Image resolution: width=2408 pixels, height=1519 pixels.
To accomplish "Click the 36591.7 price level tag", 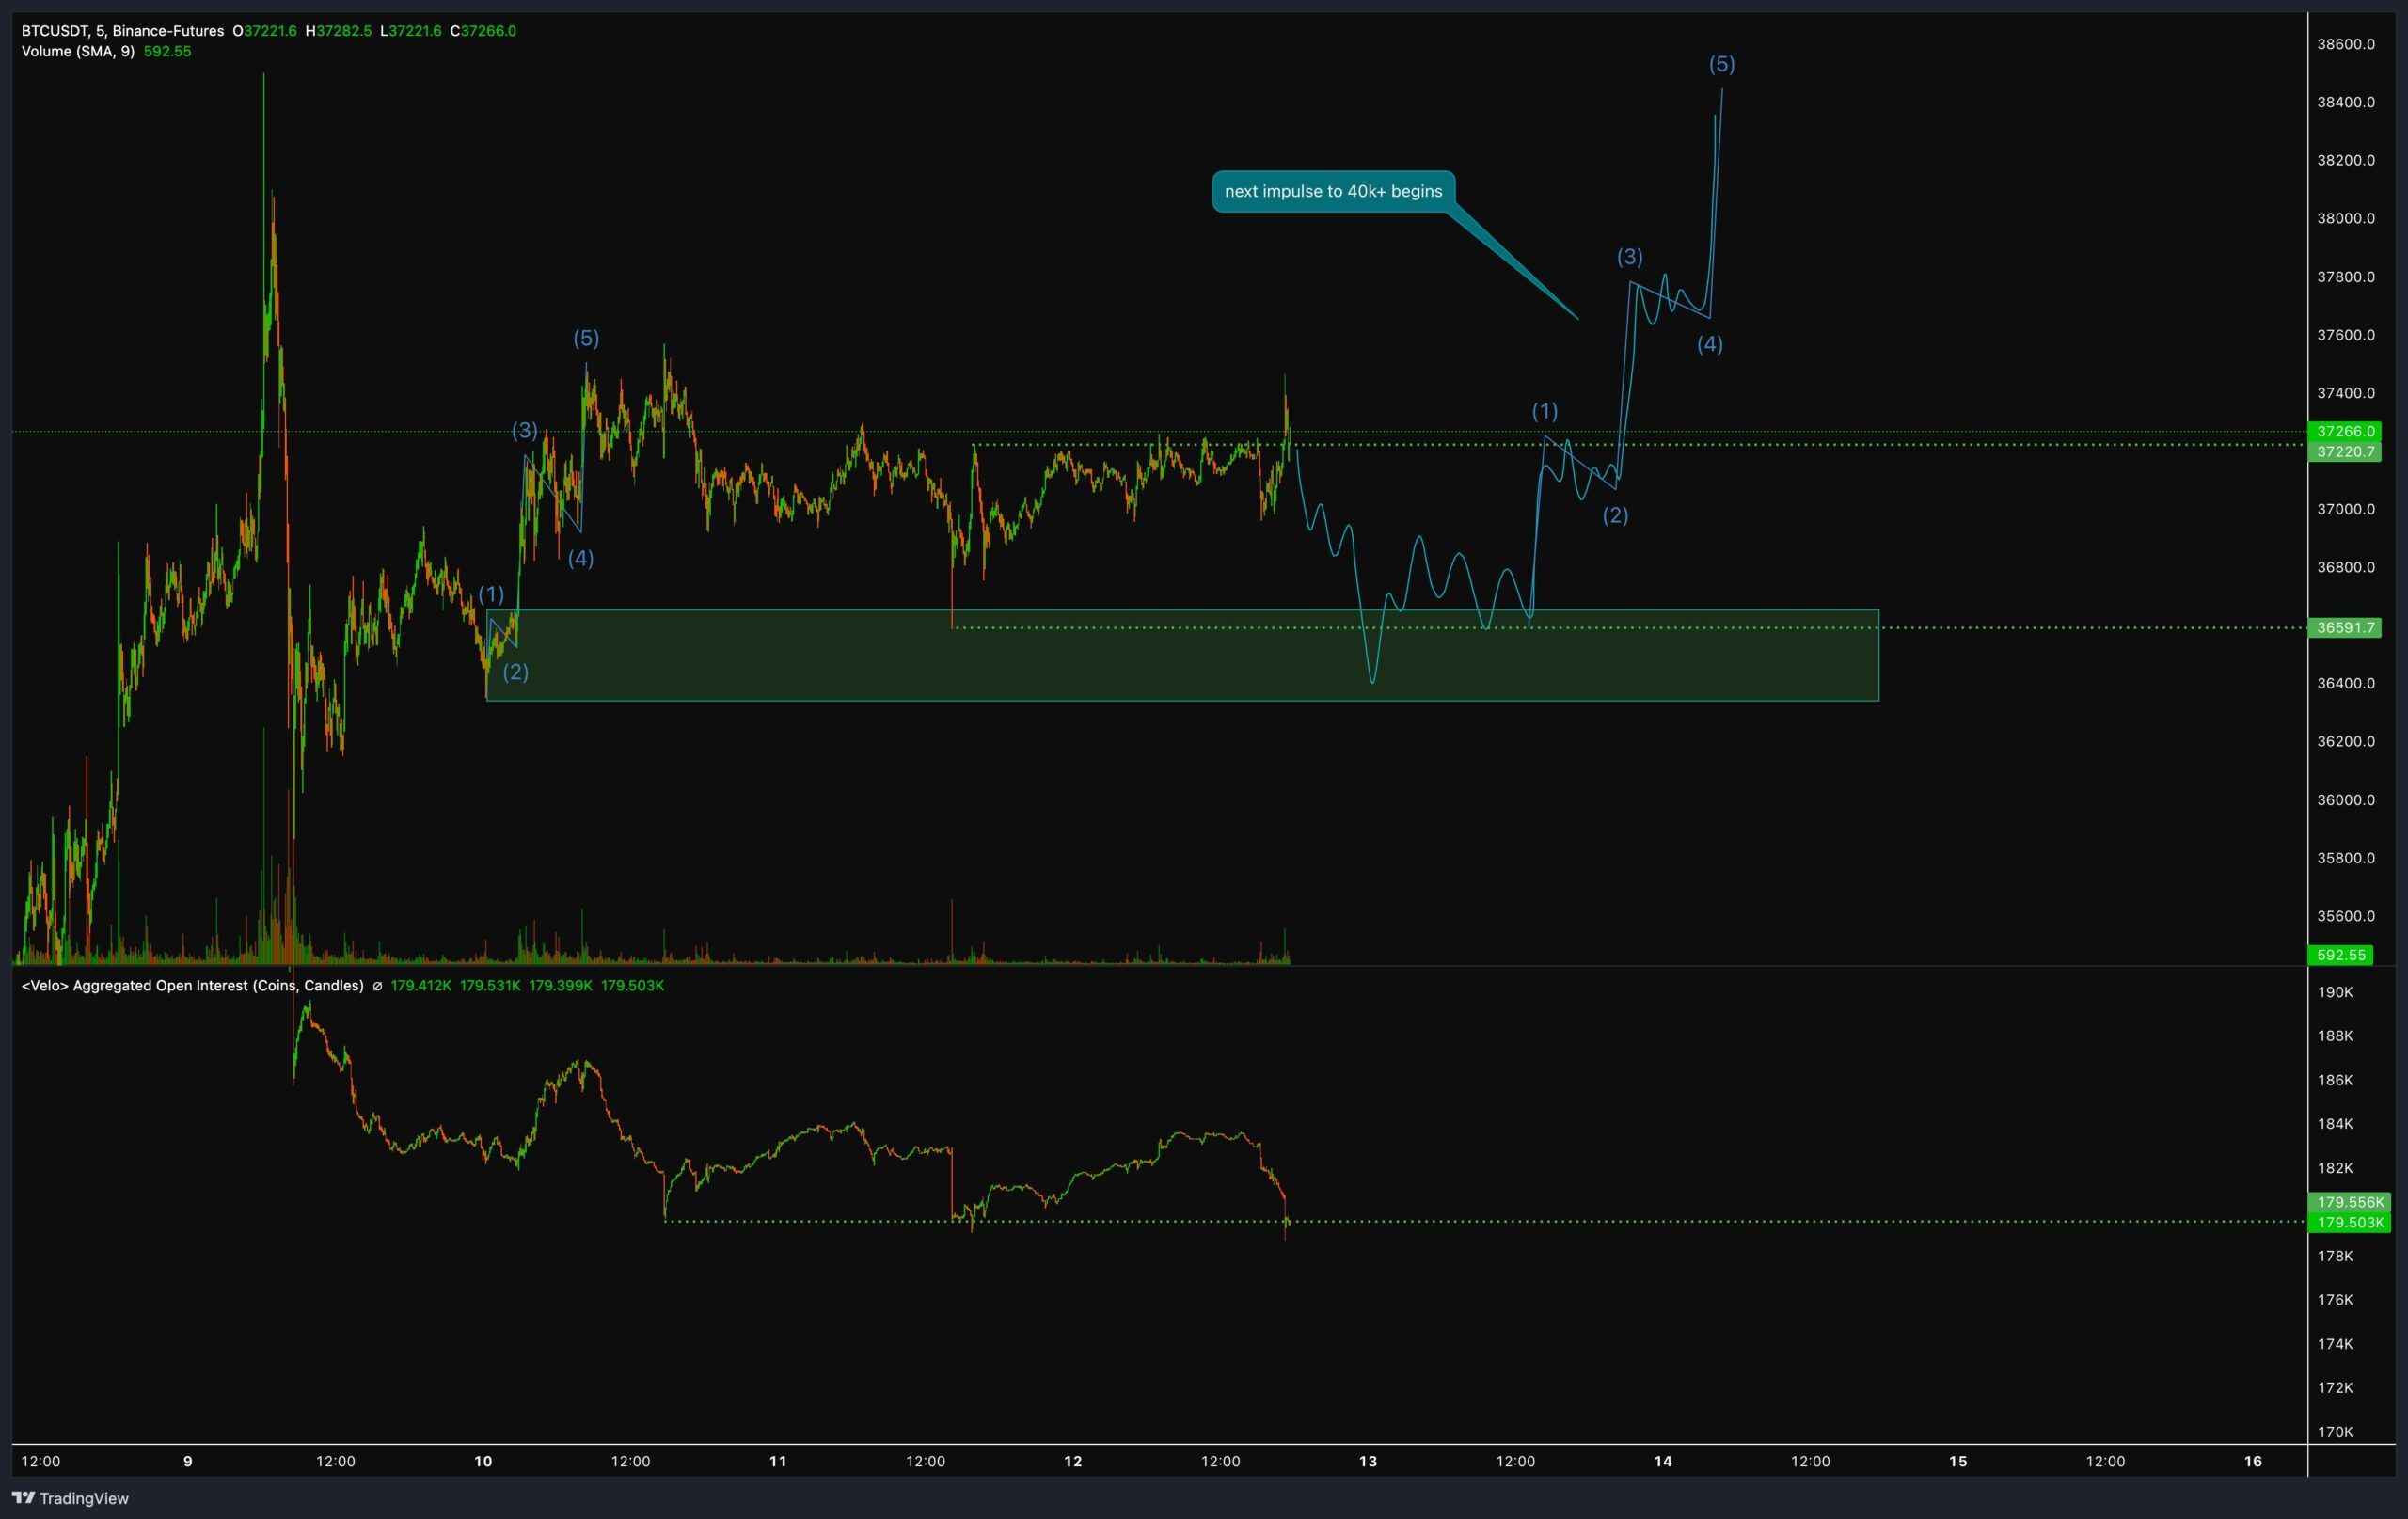I will (2344, 628).
